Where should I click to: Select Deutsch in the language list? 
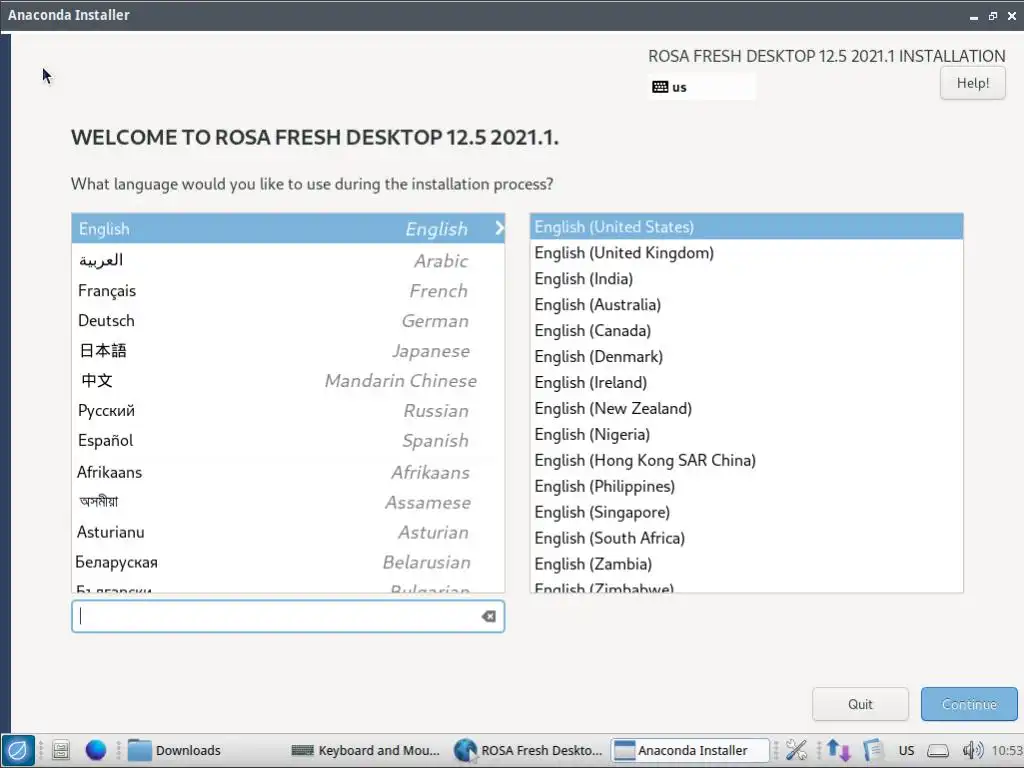click(288, 321)
